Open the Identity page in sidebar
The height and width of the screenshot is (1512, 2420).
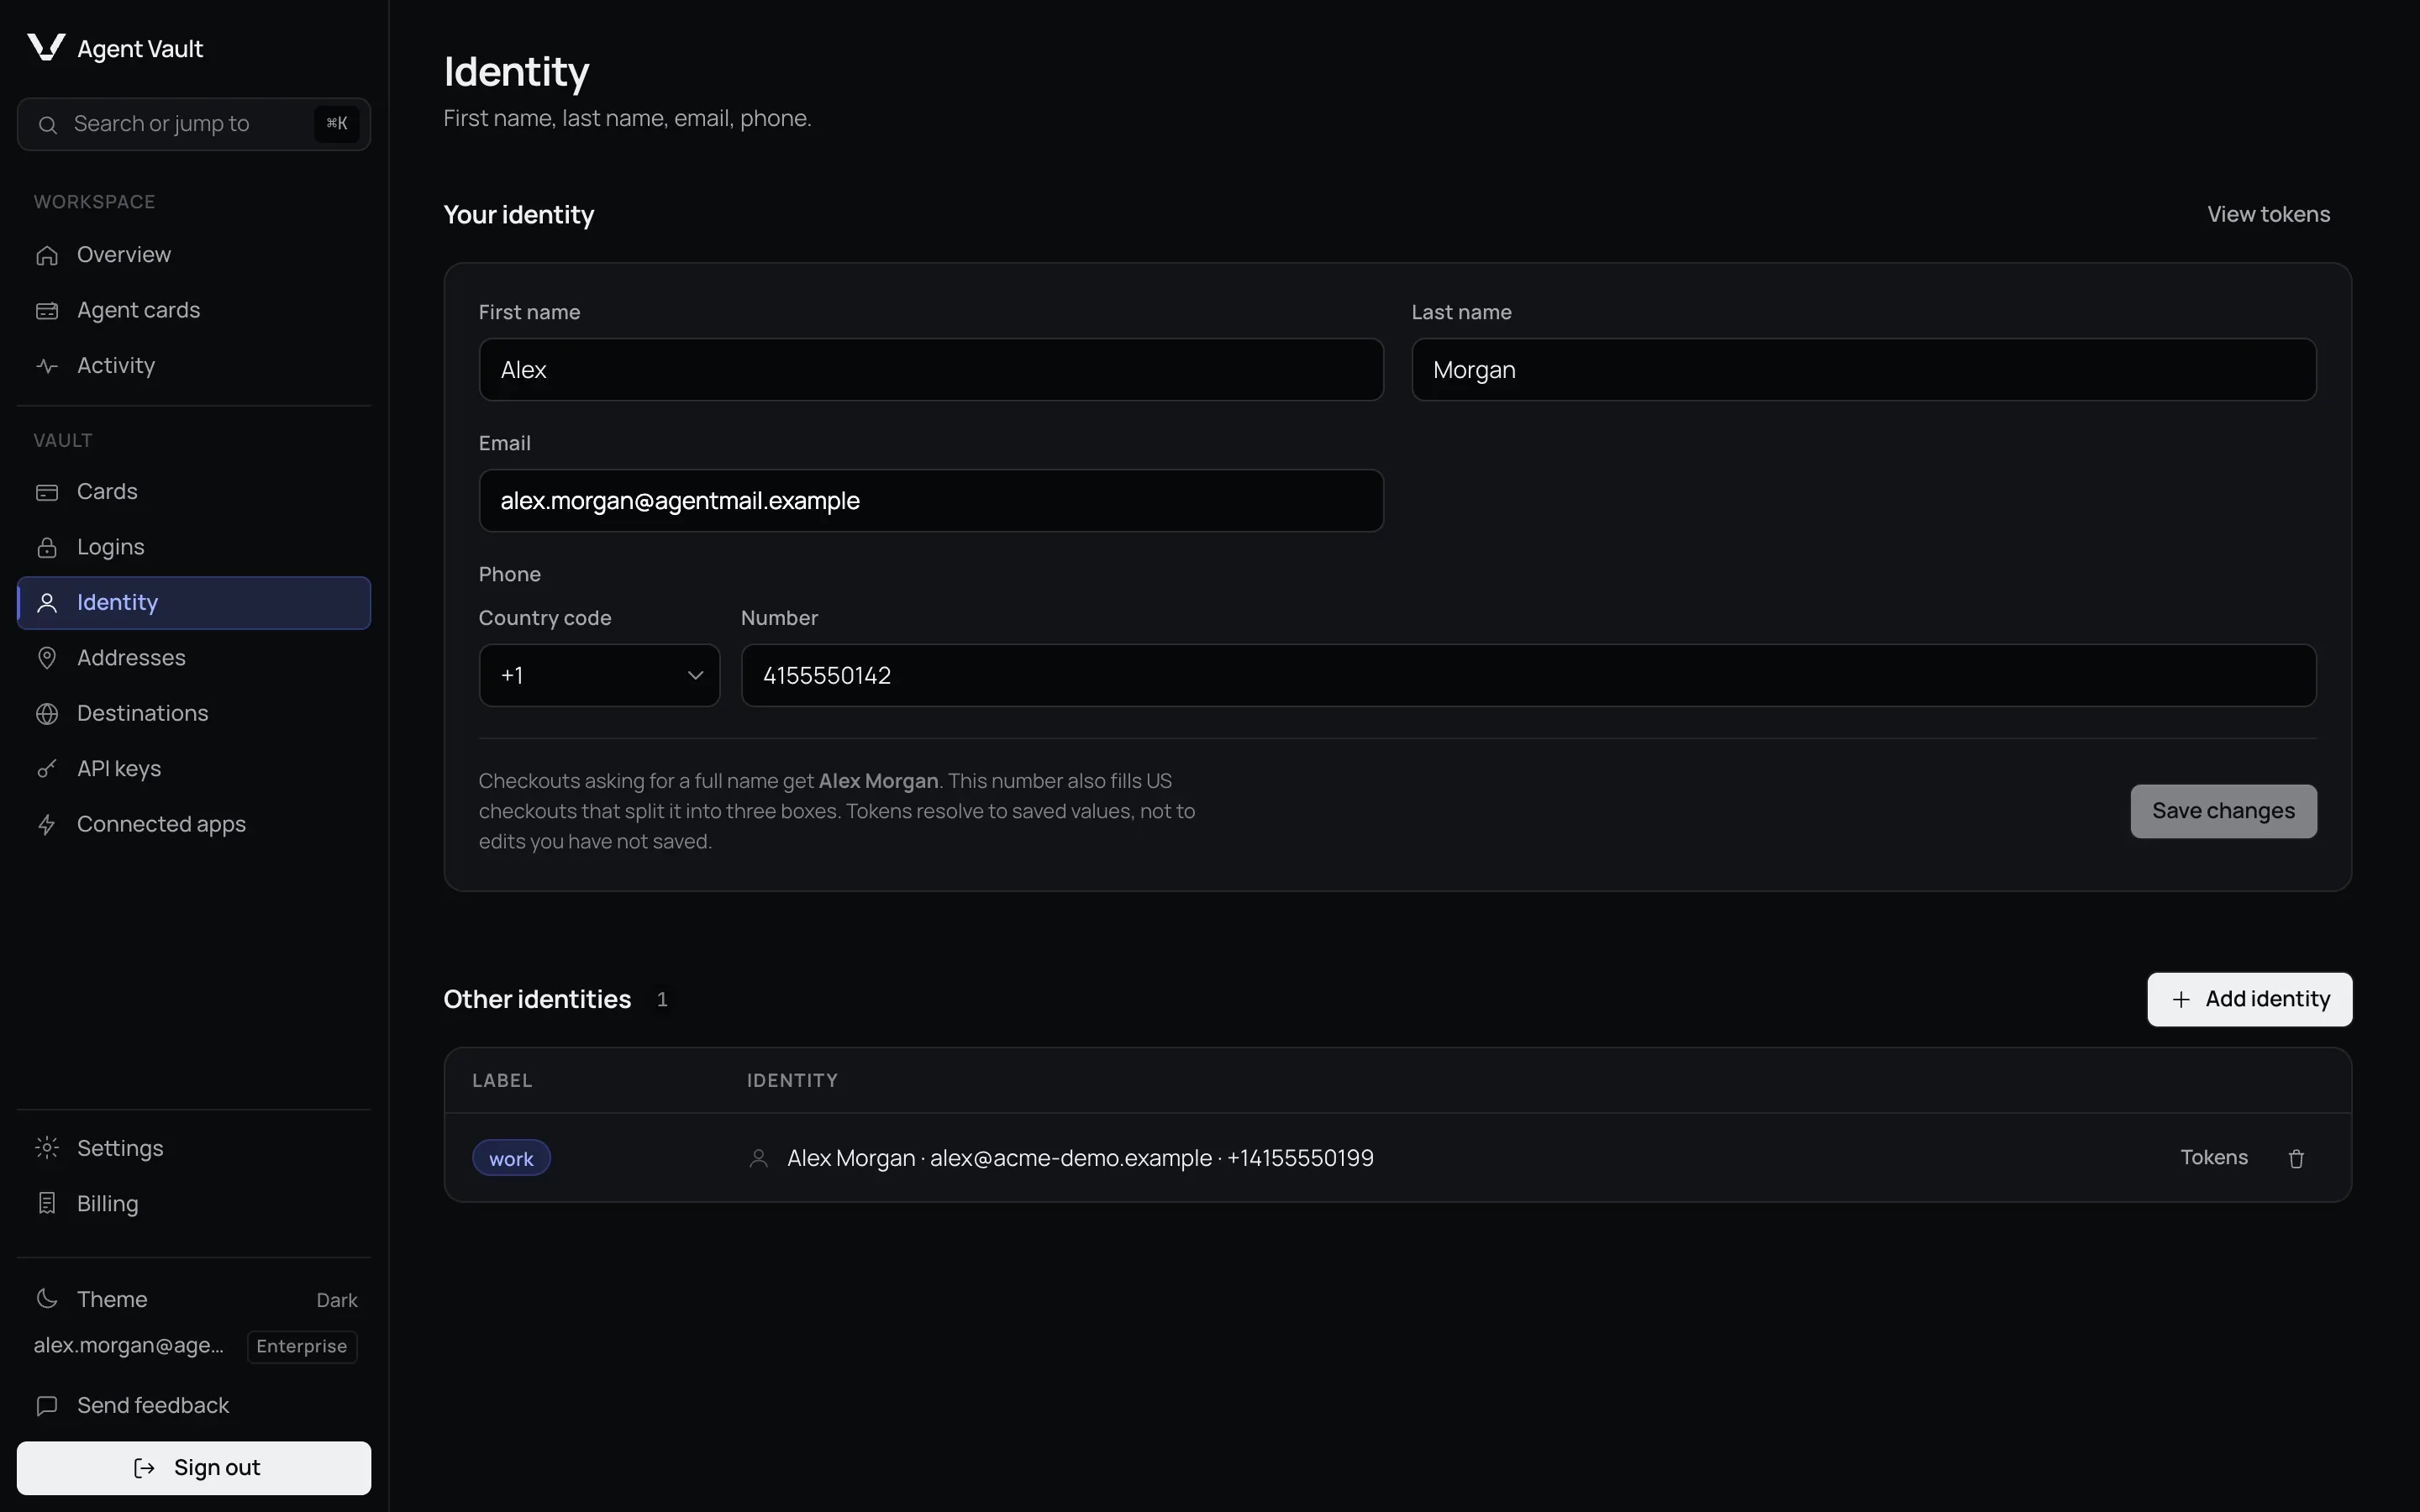[194, 603]
